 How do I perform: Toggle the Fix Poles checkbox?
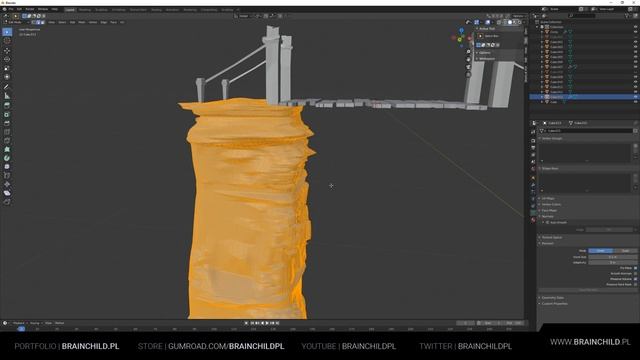(x=635, y=268)
